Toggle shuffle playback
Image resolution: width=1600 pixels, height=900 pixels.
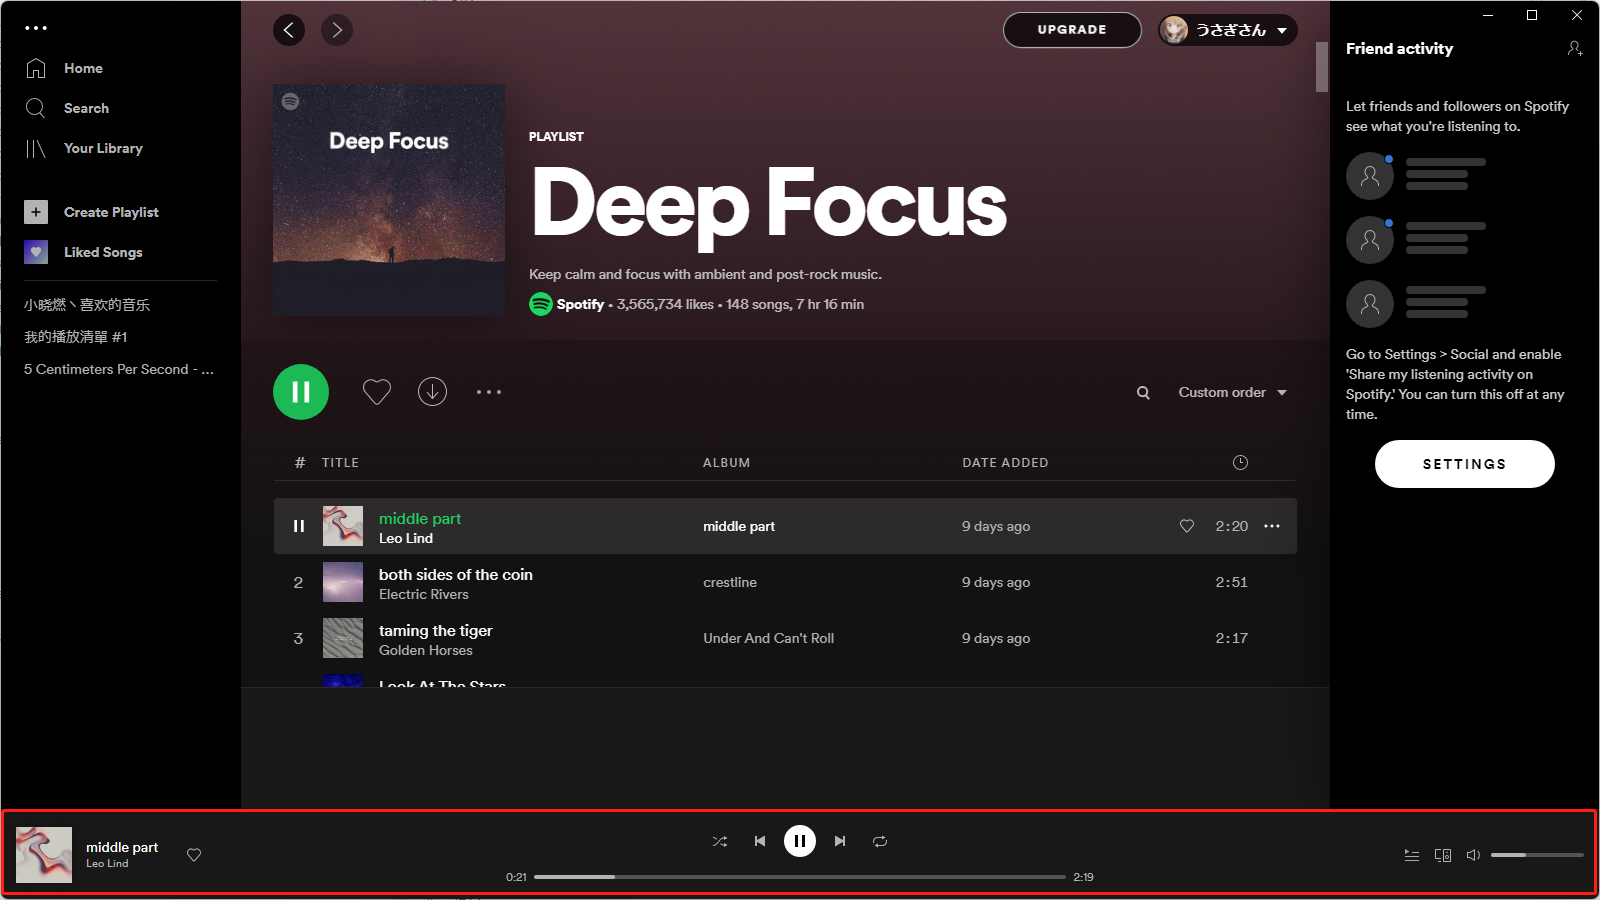720,841
